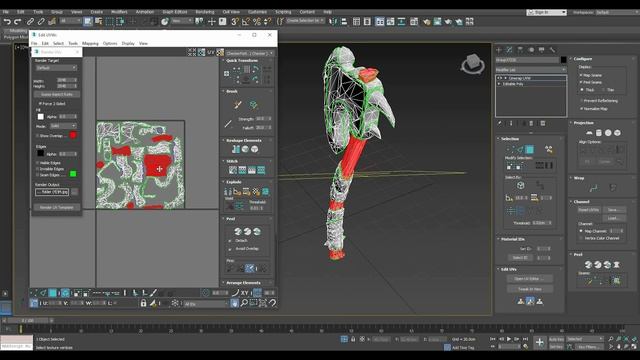Open Display menu in Edit UVWs

(x=128, y=43)
